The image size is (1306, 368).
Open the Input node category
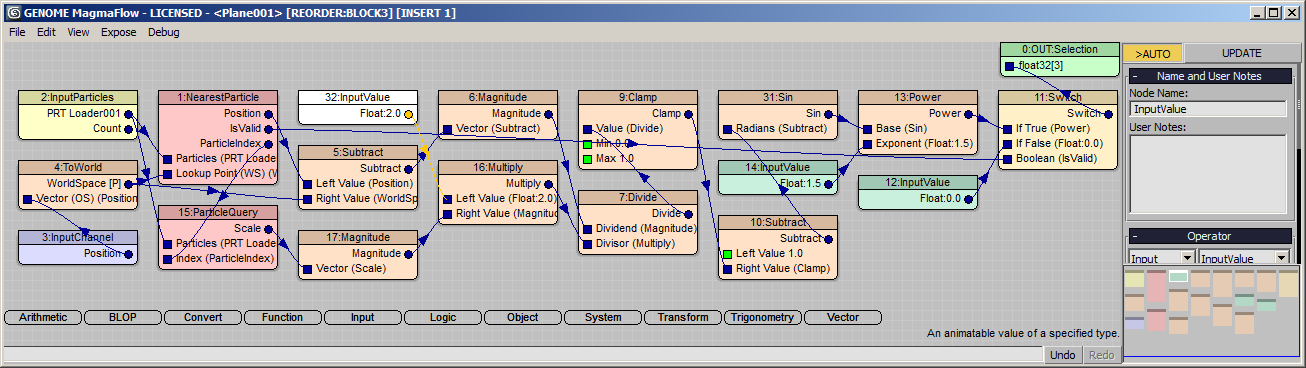363,317
